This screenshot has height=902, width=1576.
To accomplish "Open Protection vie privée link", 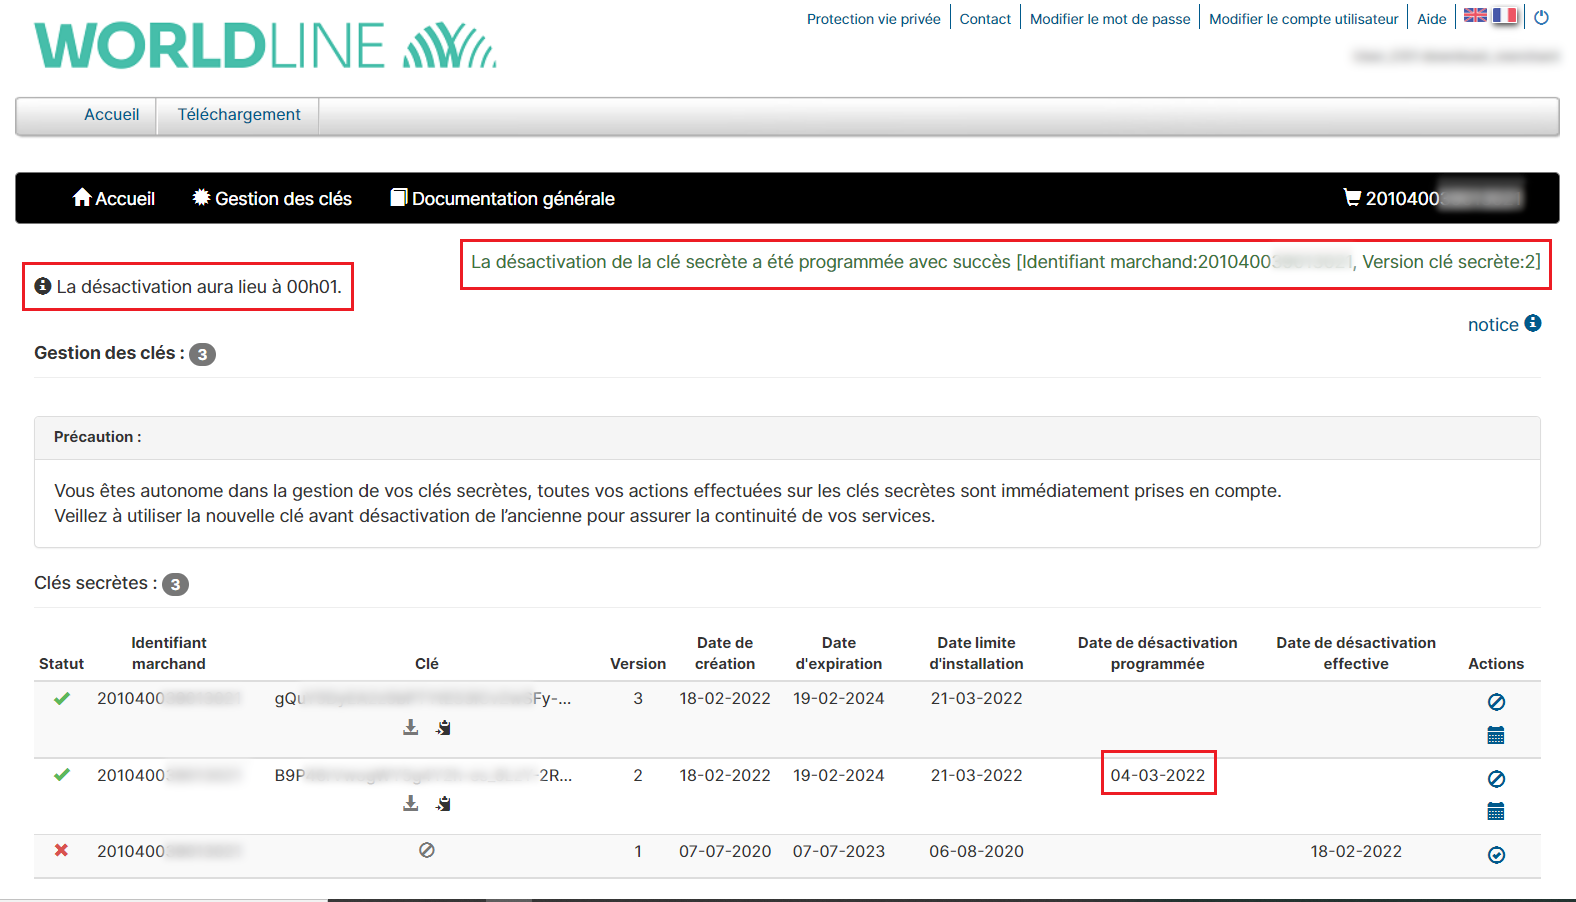I will pyautogui.click(x=874, y=19).
